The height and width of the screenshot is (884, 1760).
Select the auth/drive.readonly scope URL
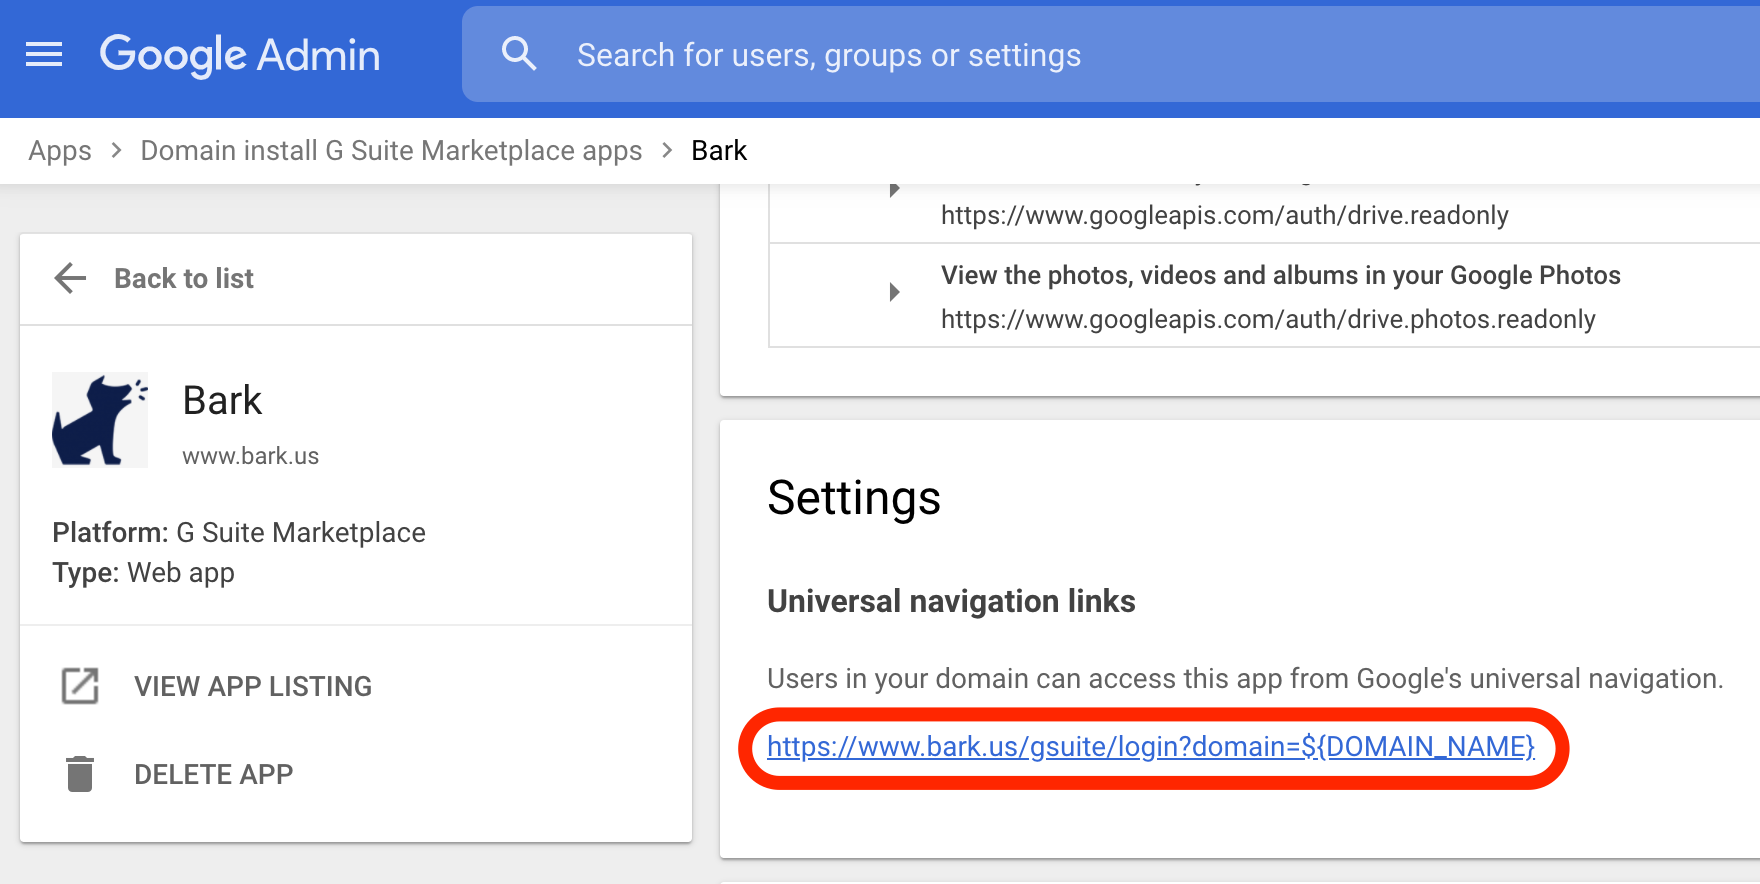tap(1224, 216)
